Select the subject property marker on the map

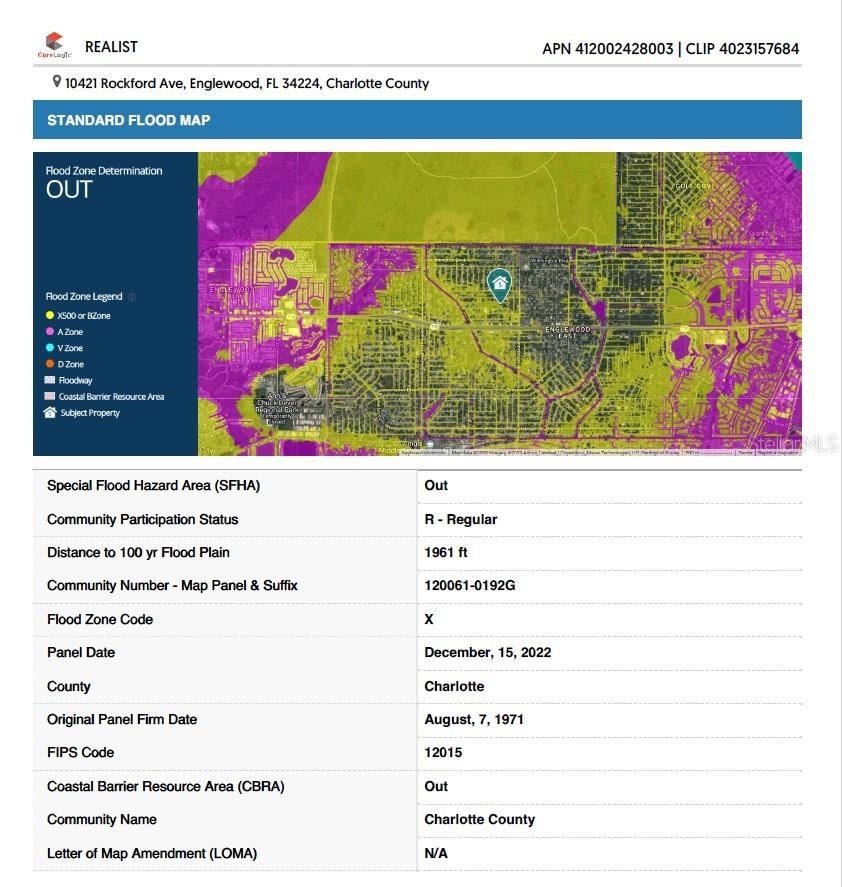pos(498,285)
